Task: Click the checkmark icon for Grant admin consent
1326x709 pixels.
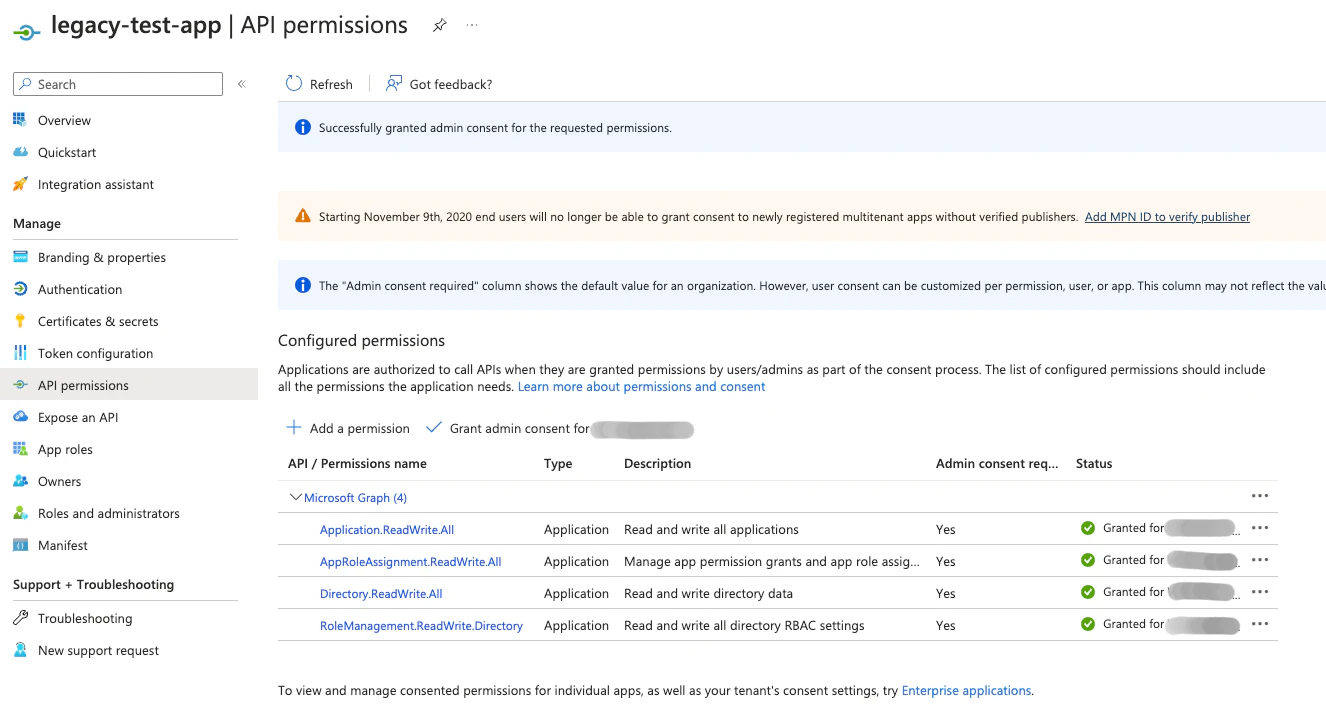Action: coord(433,428)
